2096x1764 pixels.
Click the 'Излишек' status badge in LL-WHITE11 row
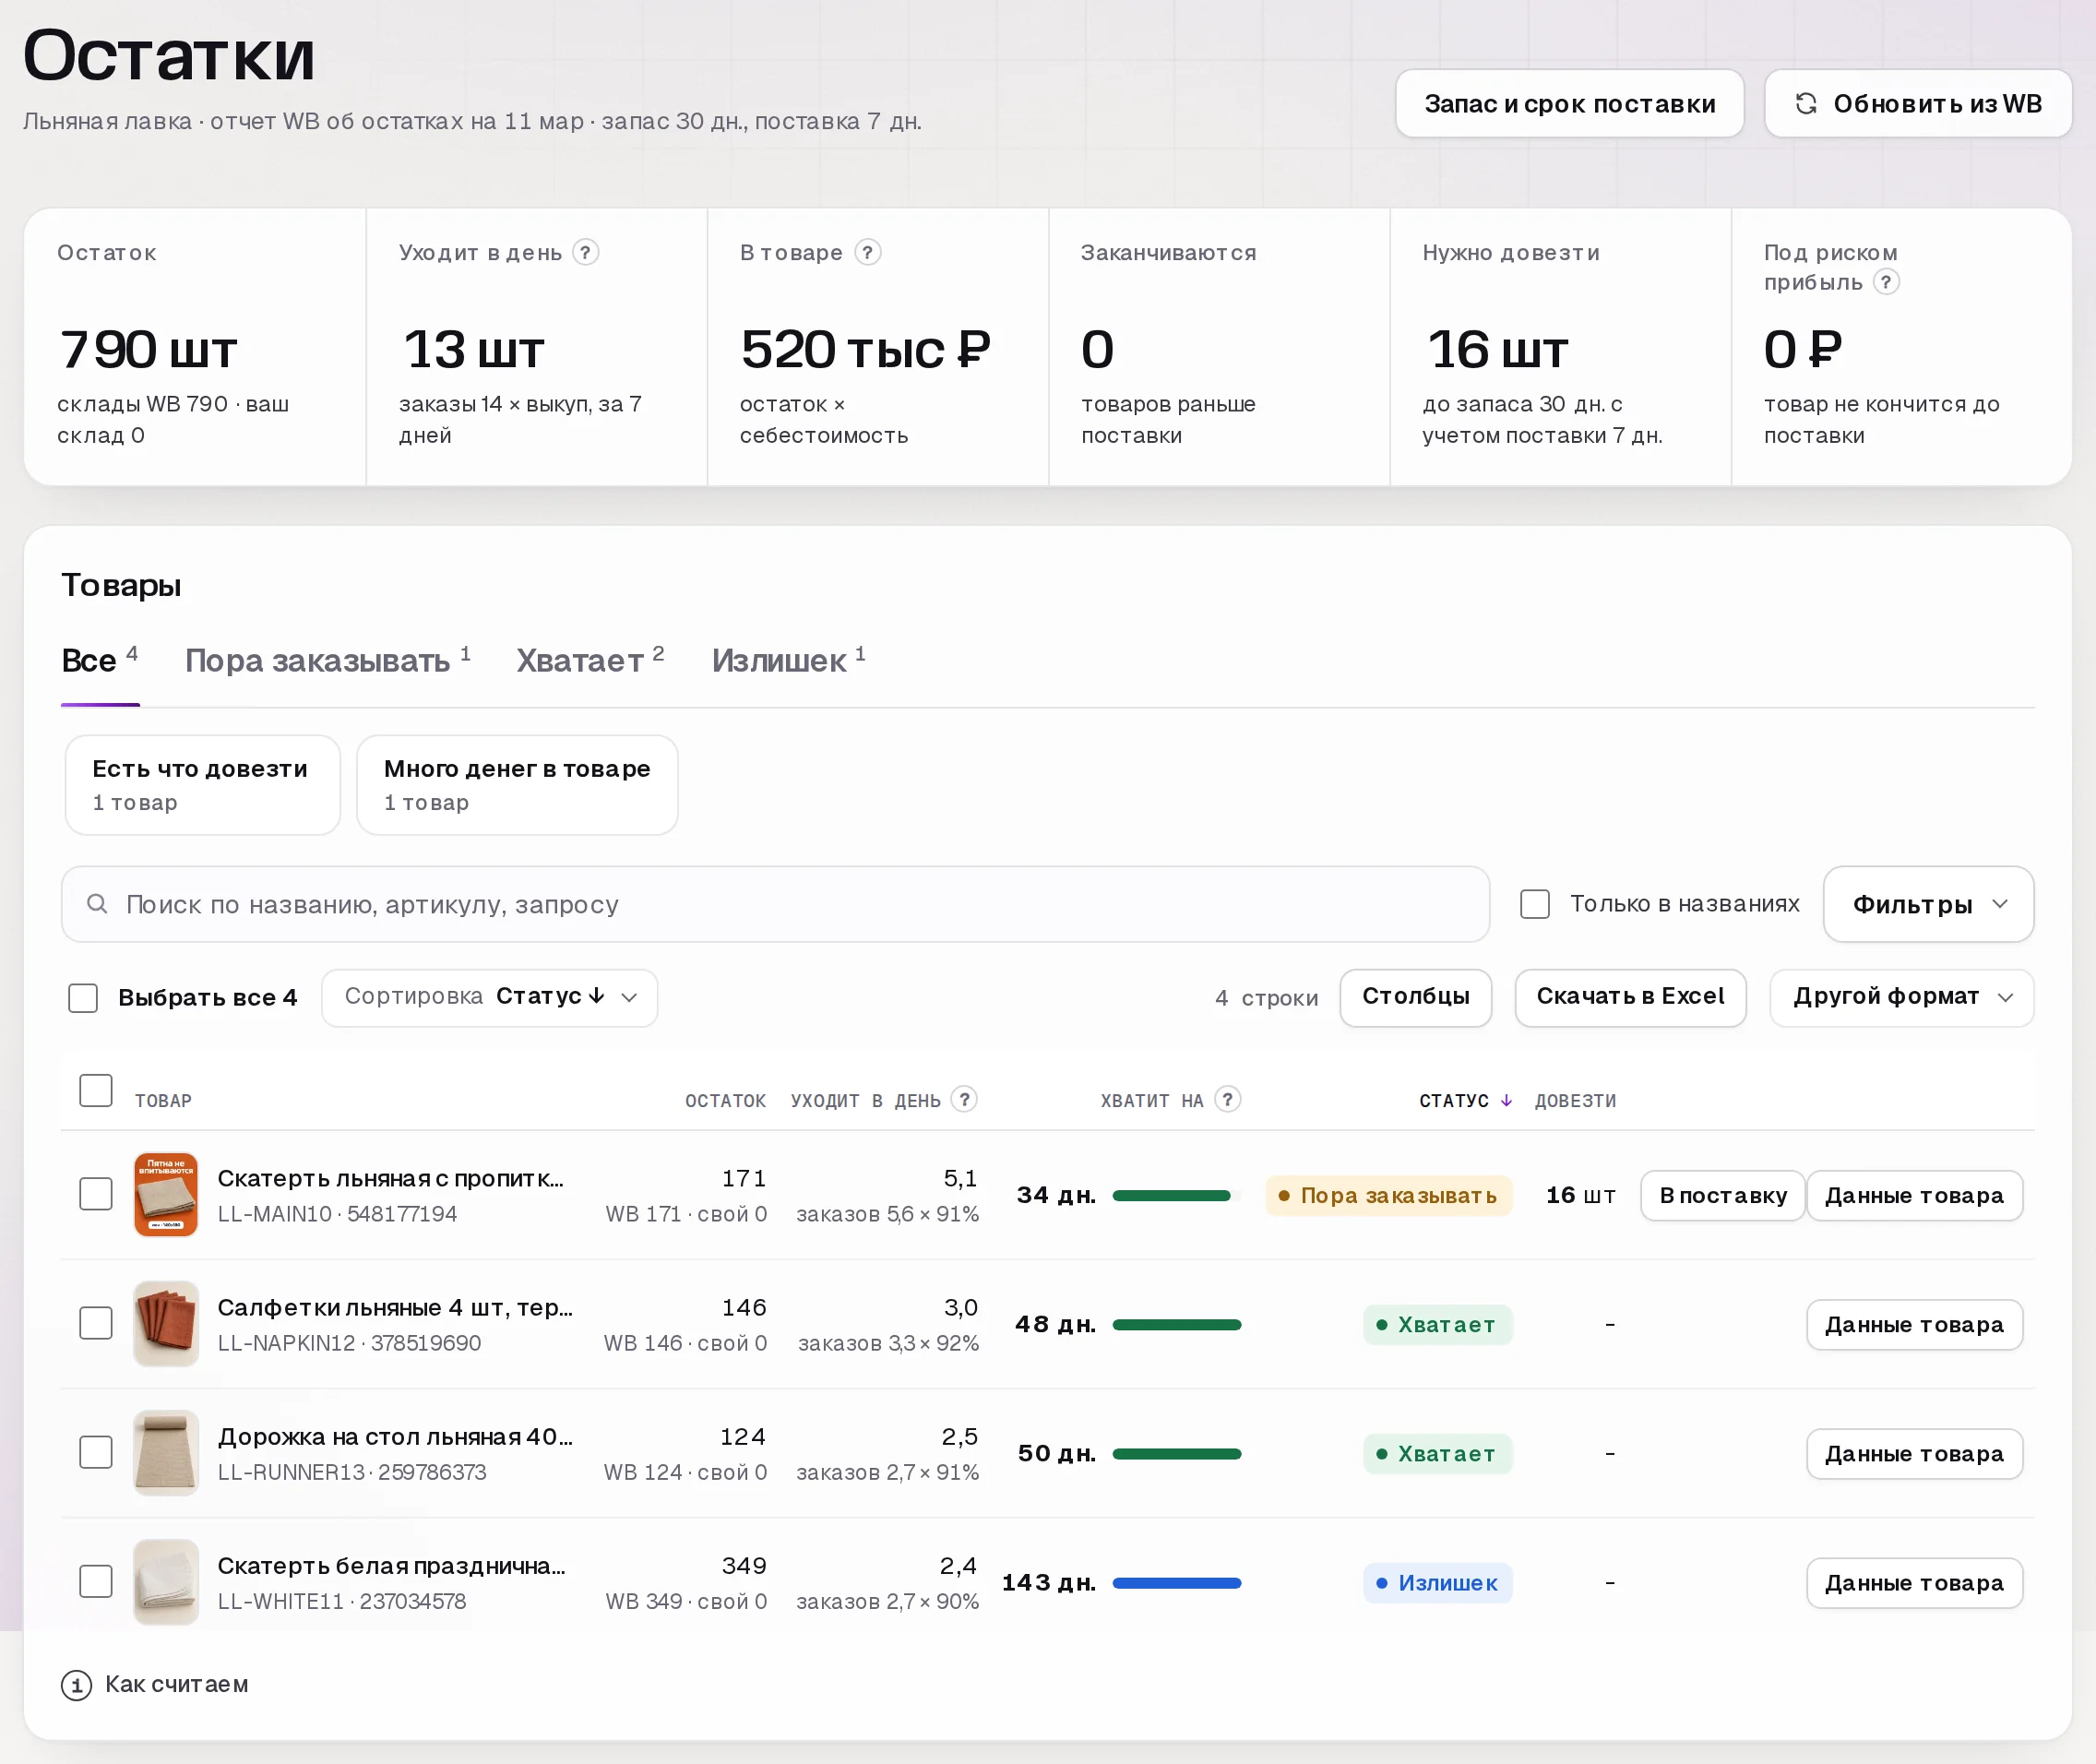point(1437,1582)
